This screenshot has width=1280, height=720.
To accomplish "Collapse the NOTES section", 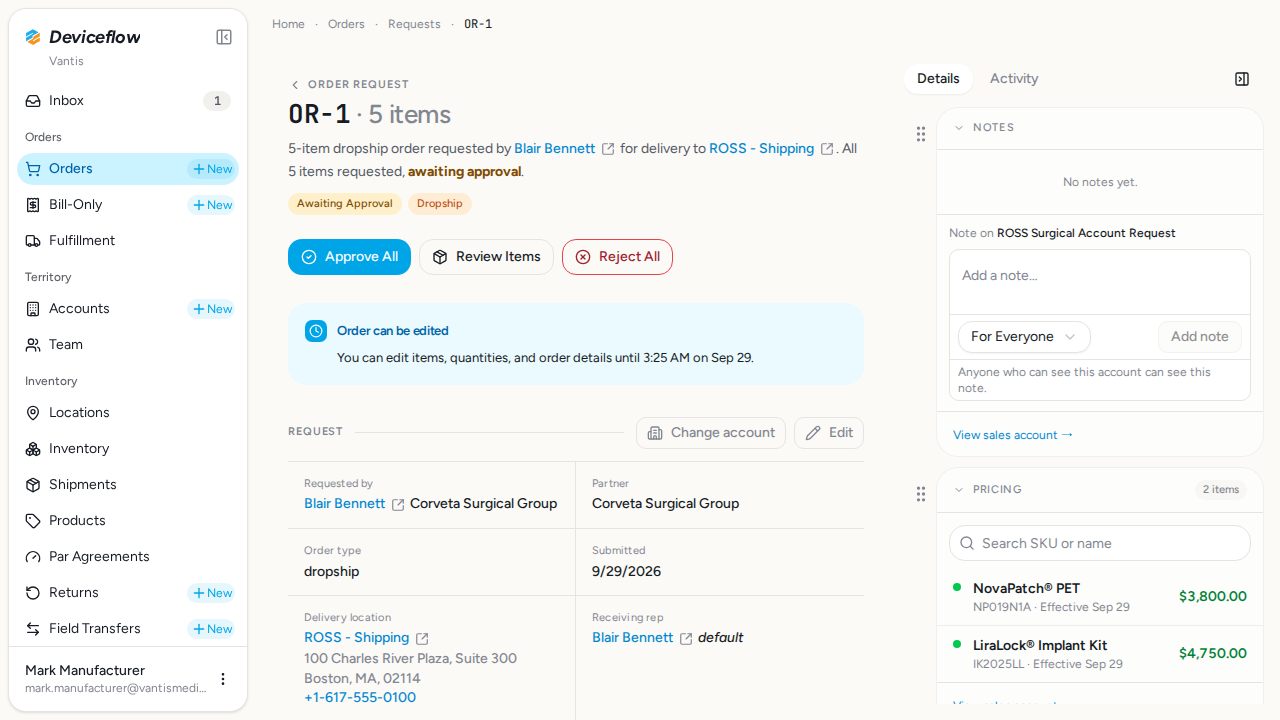I will (x=959, y=128).
